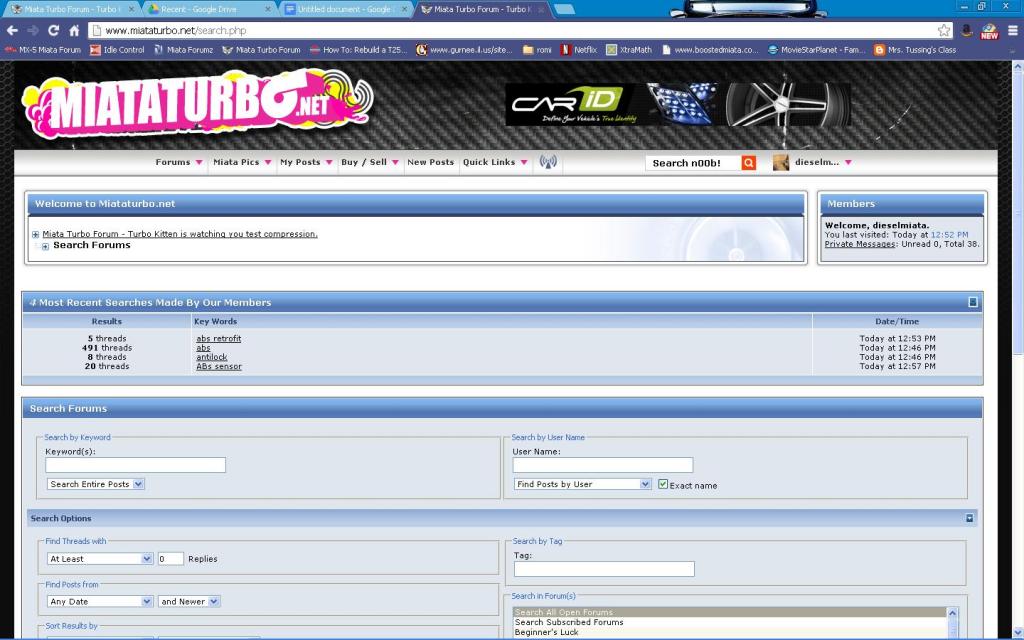This screenshot has width=1024, height=640.
Task: Click the browser address bar
Action: point(519,30)
